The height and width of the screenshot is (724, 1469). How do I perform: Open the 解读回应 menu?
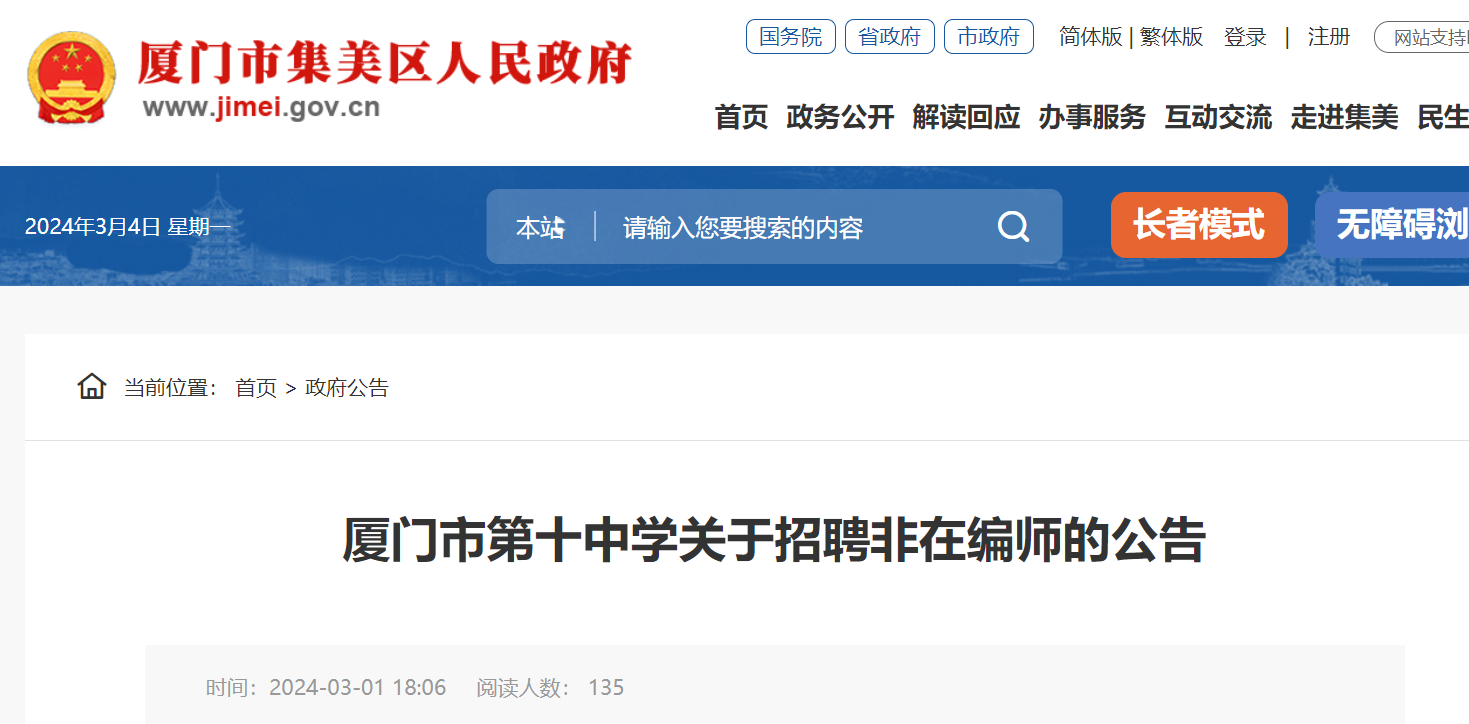point(967,117)
